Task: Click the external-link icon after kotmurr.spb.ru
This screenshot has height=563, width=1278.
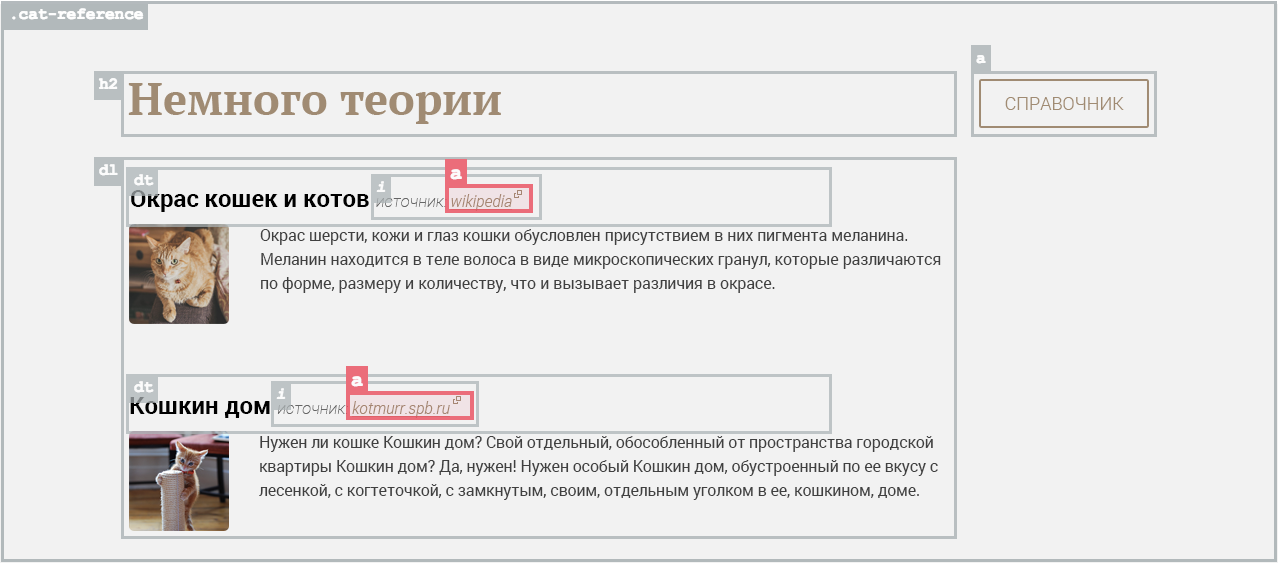Action: [x=458, y=401]
